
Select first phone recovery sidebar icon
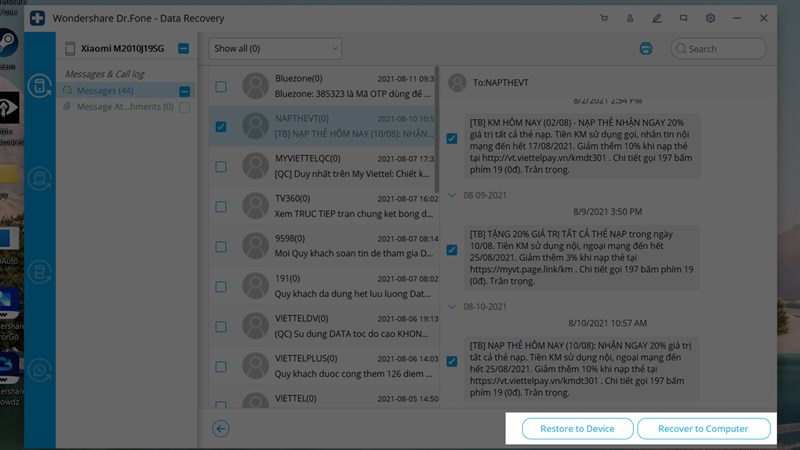pos(40,86)
